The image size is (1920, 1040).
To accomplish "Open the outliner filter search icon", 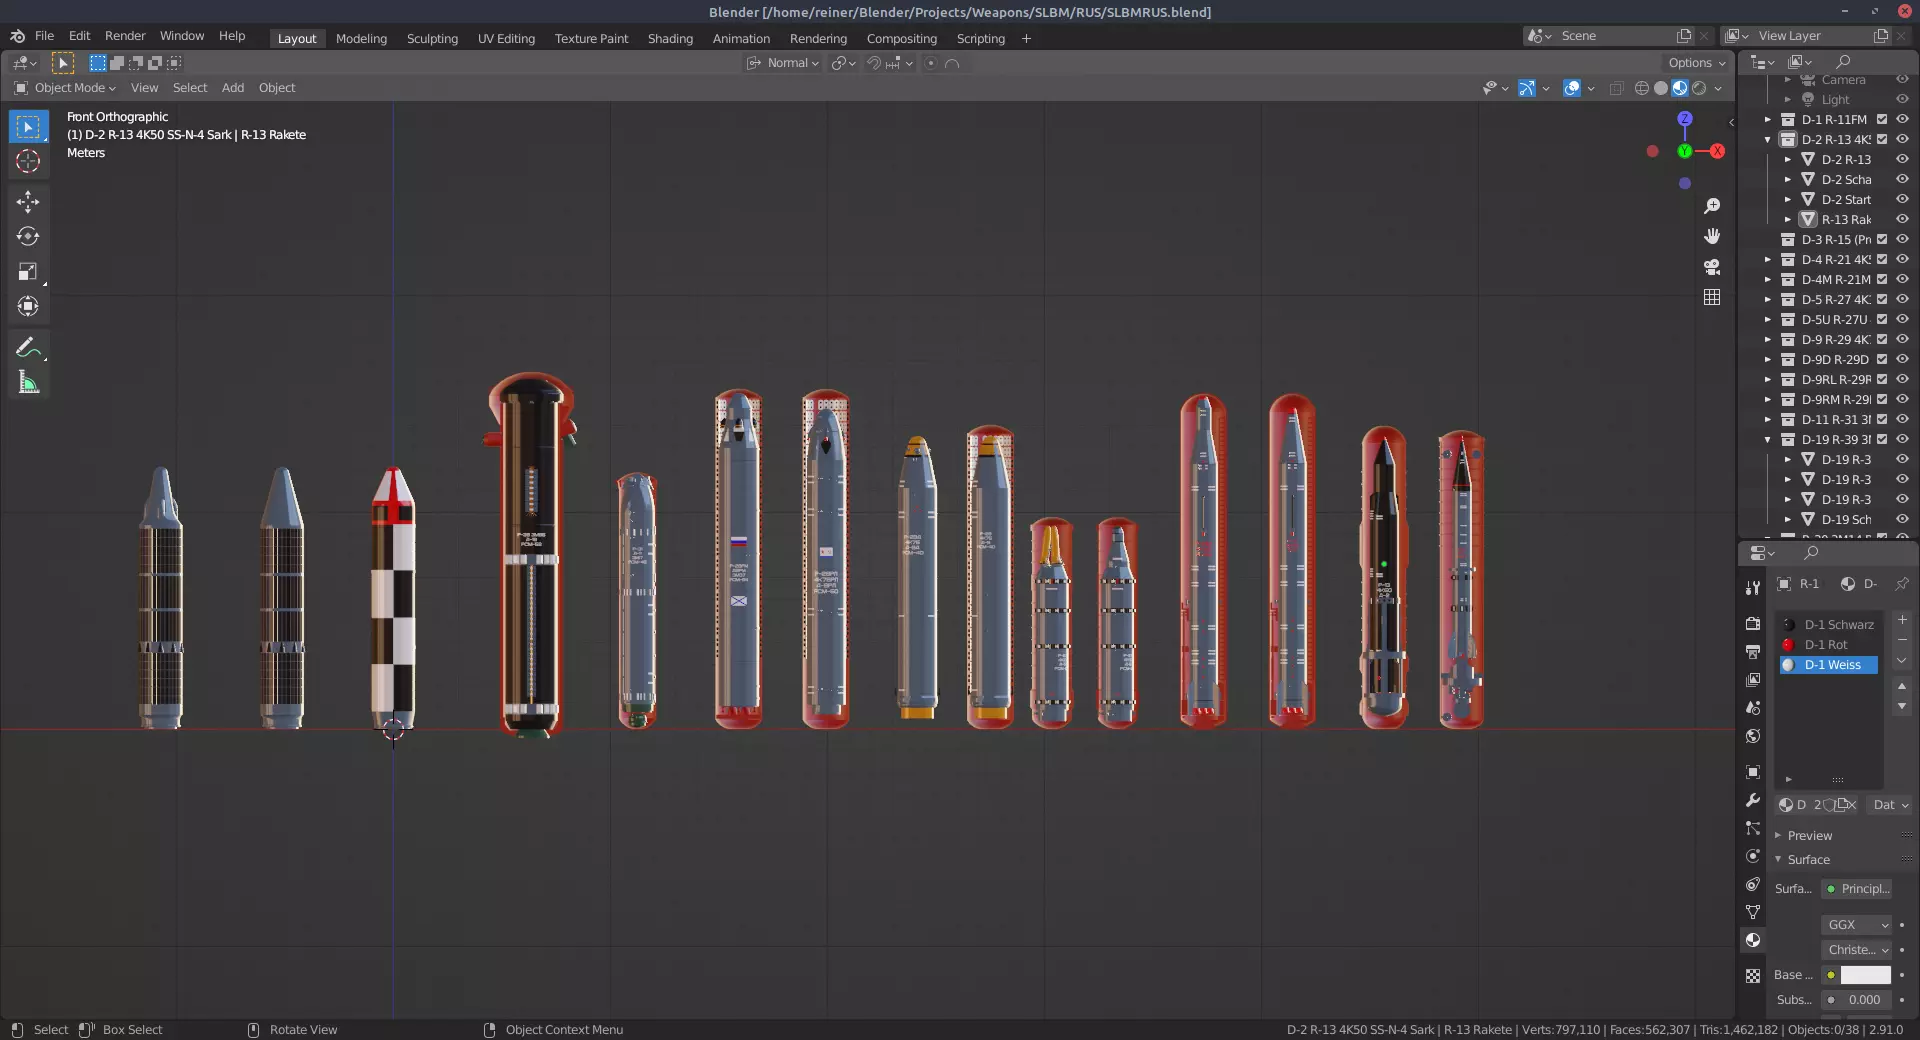I will tap(1843, 62).
